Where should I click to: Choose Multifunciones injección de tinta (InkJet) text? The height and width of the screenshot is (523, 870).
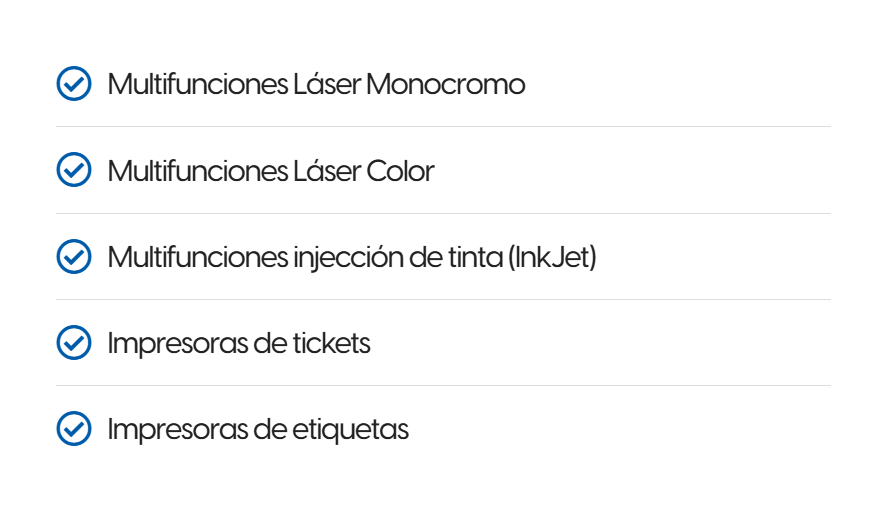coord(351,257)
